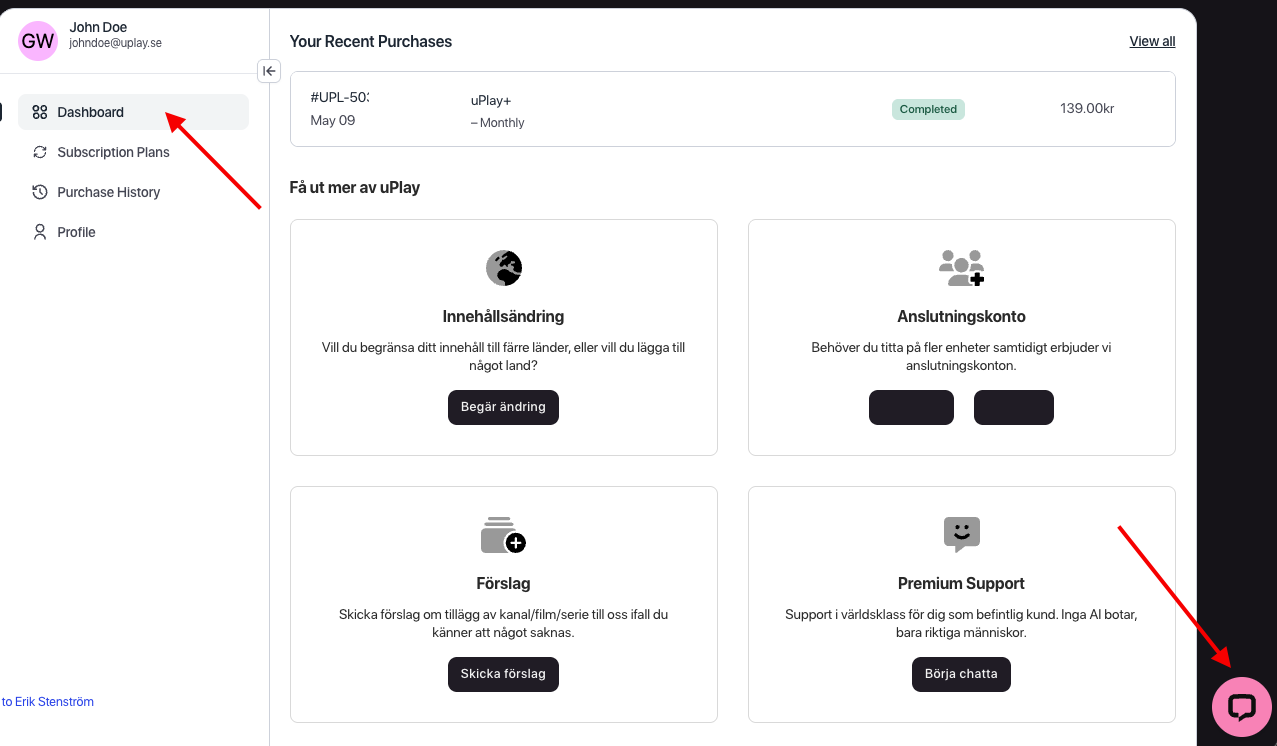Image resolution: width=1277 pixels, height=746 pixels.
Task: Click the uPlay+ purchase name
Action: pyautogui.click(x=491, y=100)
